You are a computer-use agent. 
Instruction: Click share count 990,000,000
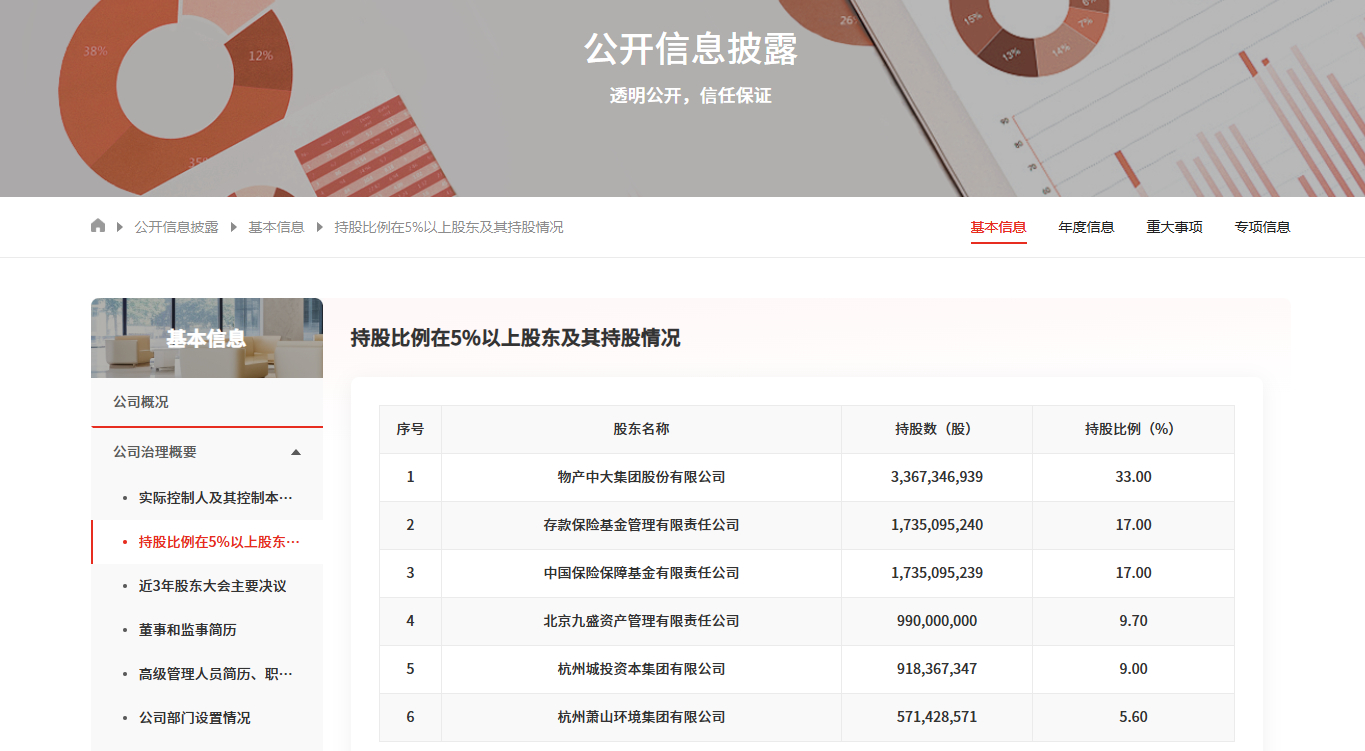coord(937,621)
